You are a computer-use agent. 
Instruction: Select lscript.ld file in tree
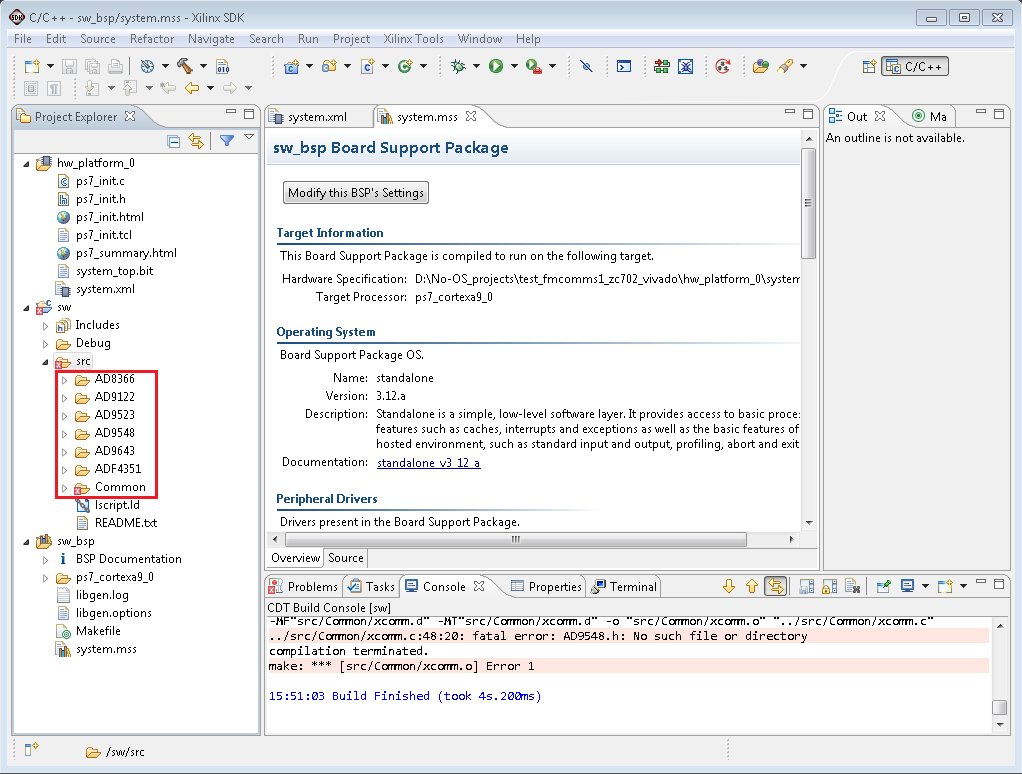[117, 505]
